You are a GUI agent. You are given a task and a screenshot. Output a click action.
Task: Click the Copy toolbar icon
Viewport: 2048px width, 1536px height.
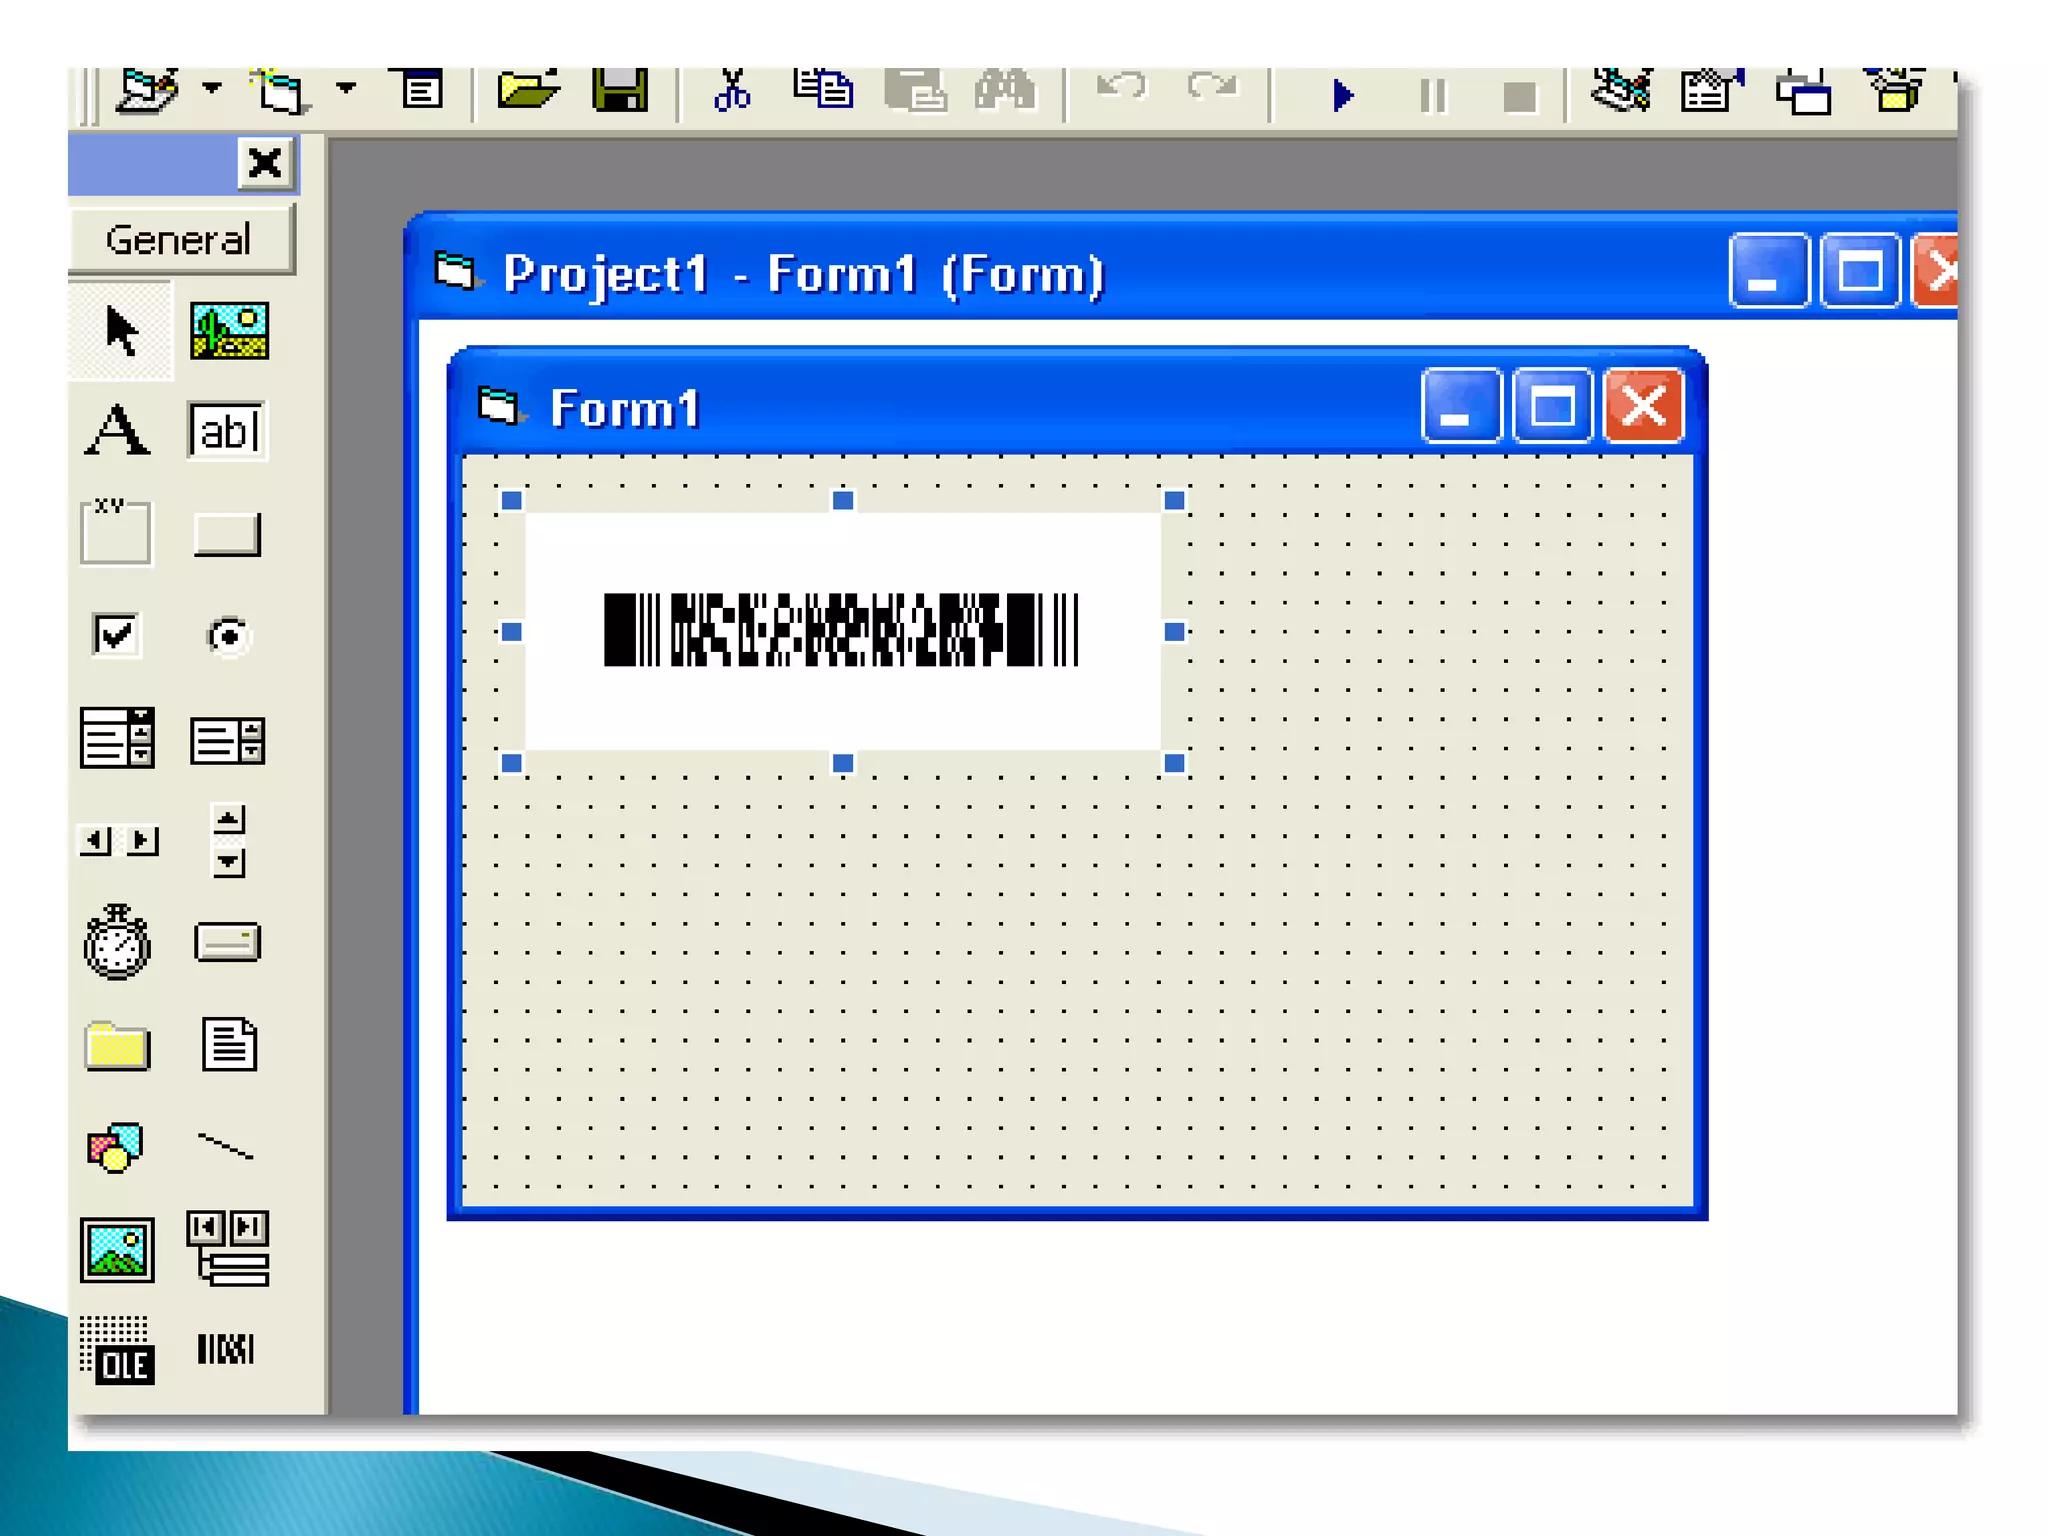click(x=823, y=90)
